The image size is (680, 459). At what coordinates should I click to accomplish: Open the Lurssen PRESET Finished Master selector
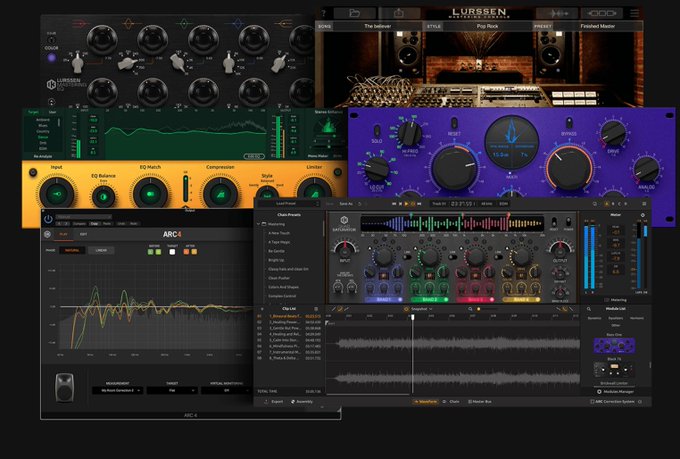click(598, 26)
